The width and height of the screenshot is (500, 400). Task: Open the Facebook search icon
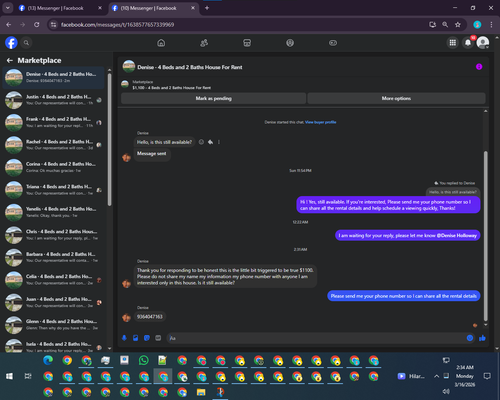click(x=26, y=43)
